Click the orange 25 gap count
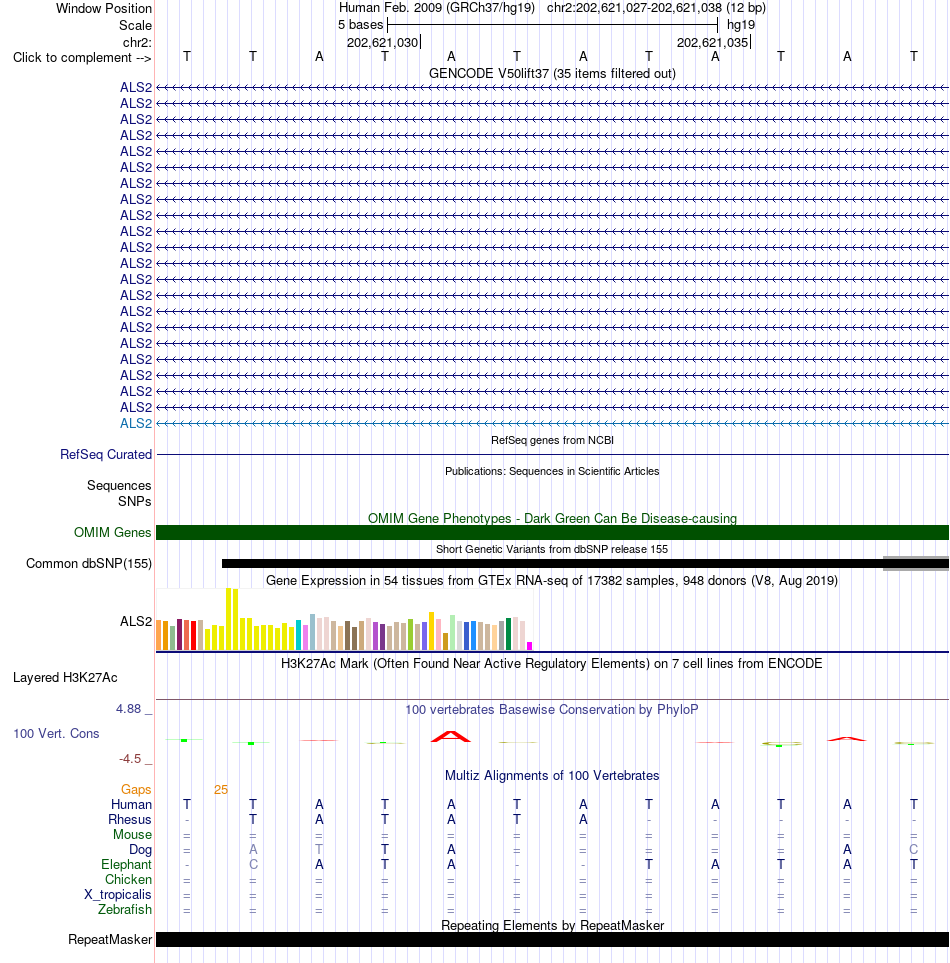 click(220, 790)
